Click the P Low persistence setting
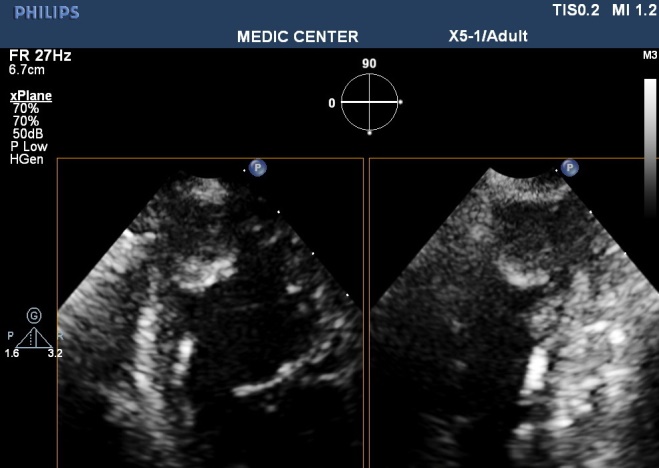The height and width of the screenshot is (468, 659). [x=29, y=145]
